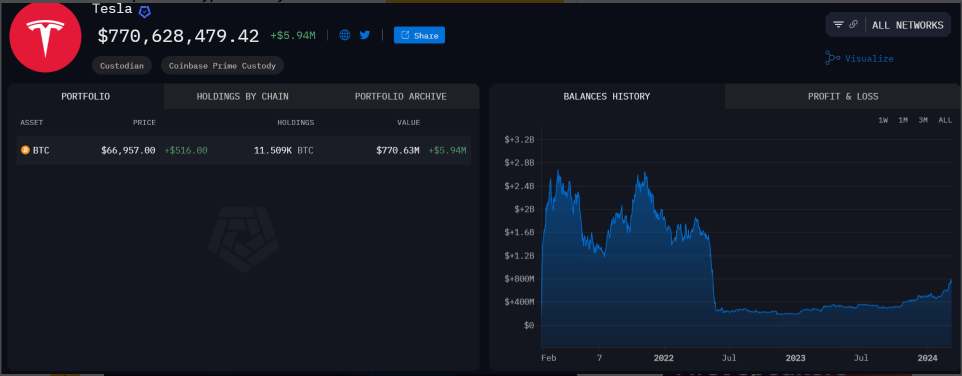962x376 pixels.
Task: Switch to the Portfolio Archive tab
Action: (x=401, y=96)
